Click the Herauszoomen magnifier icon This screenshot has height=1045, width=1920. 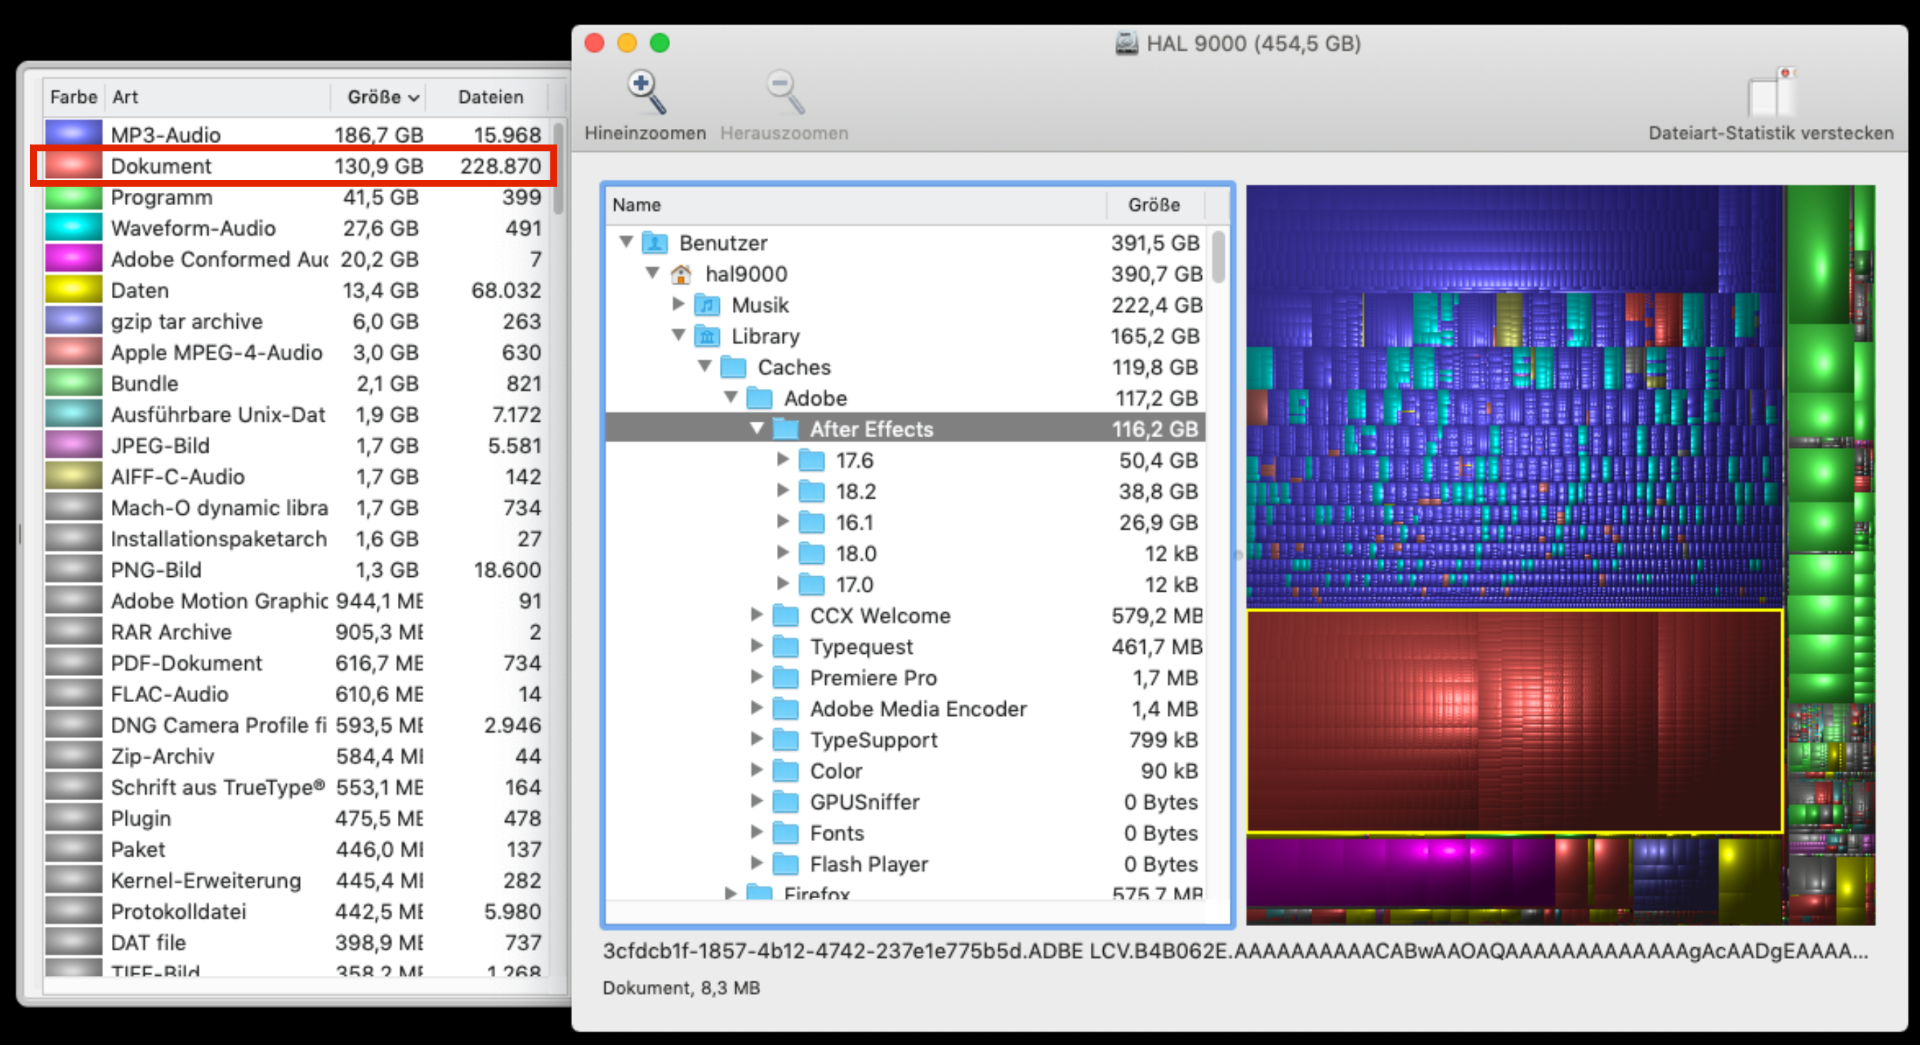click(x=784, y=93)
